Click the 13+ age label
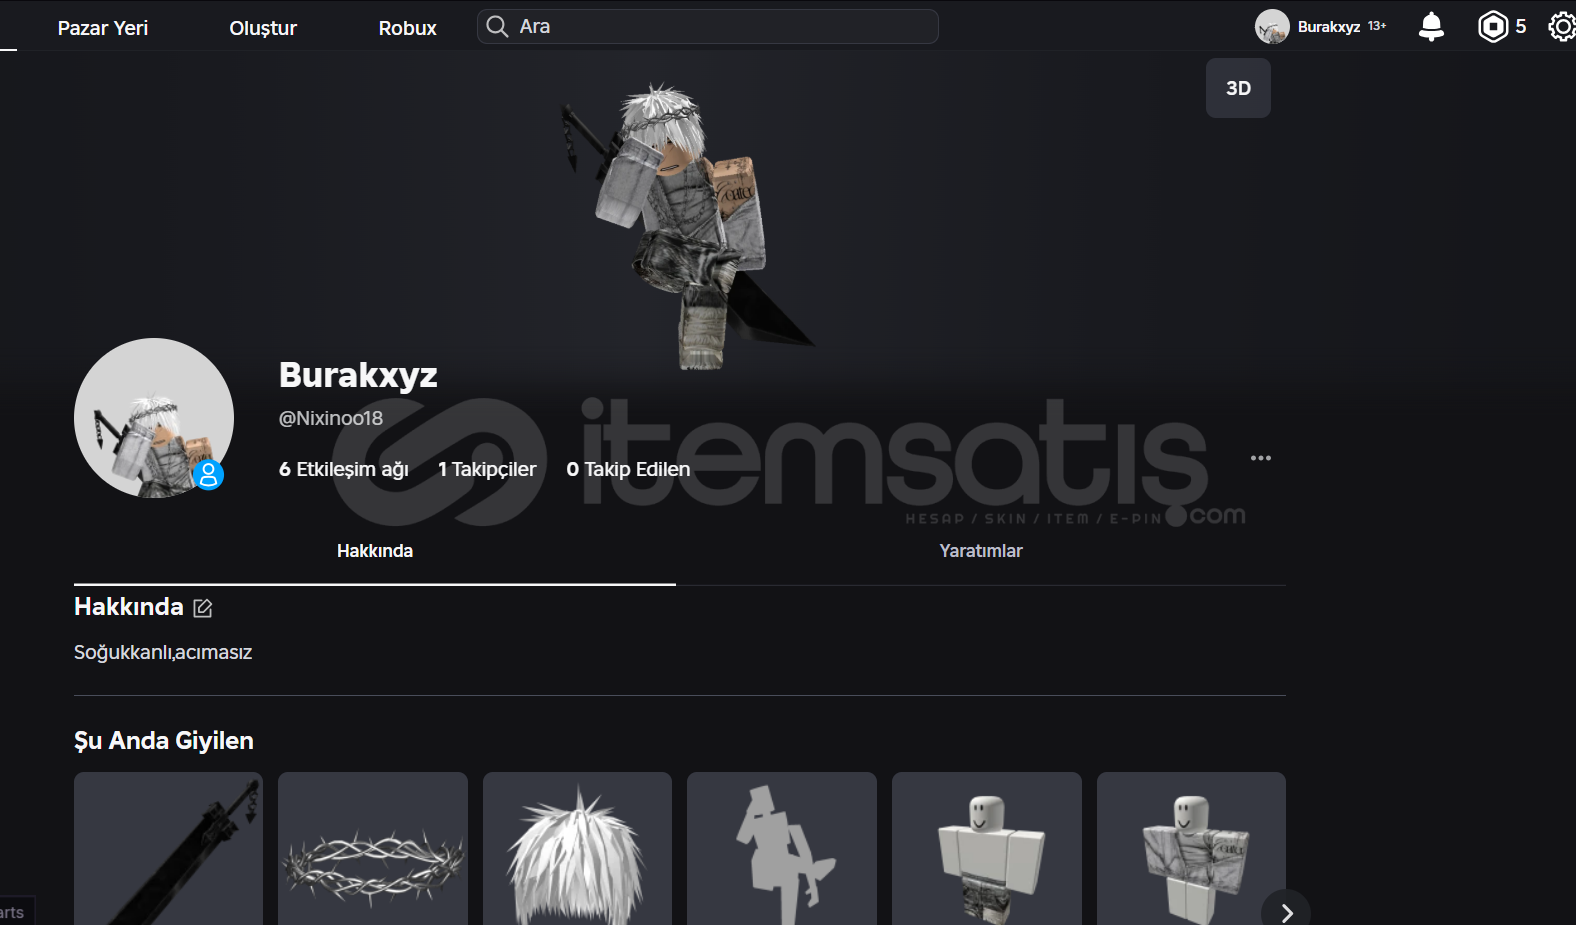Viewport: 1576px width, 925px height. [x=1377, y=26]
